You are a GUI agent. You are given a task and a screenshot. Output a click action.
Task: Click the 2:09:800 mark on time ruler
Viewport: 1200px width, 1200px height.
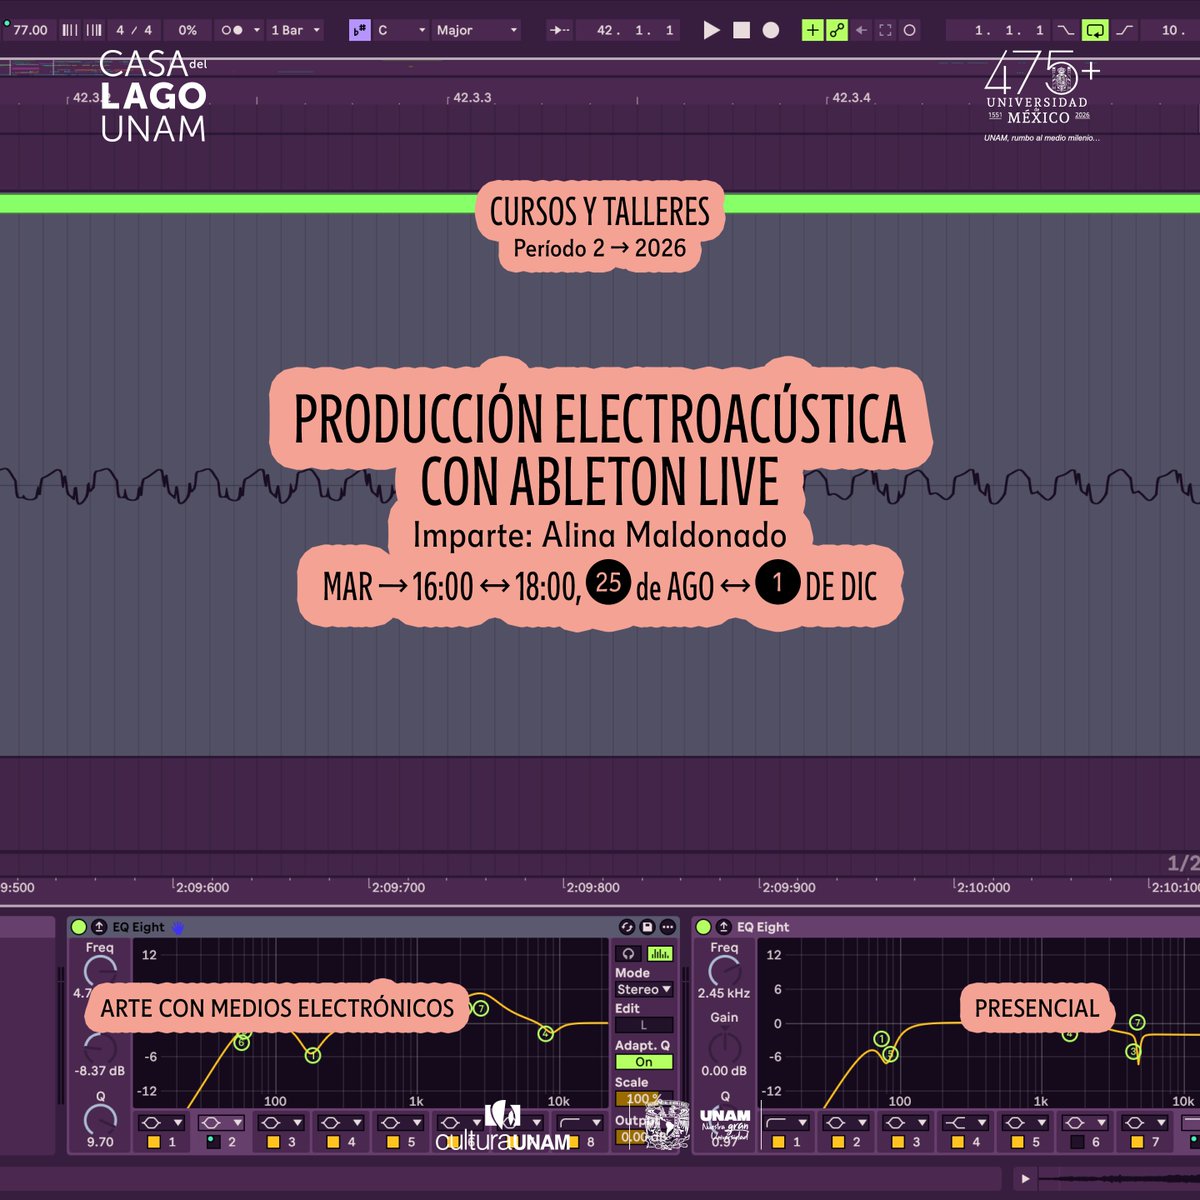[x=593, y=887]
